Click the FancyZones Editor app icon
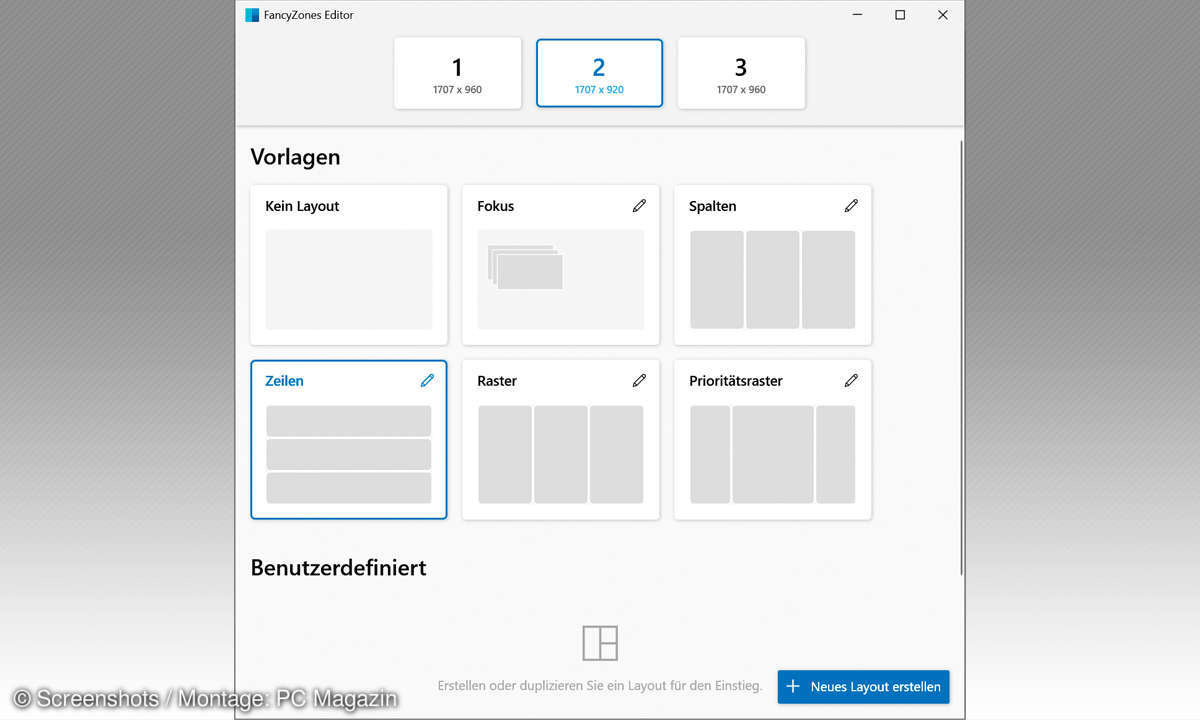The width and height of the screenshot is (1200, 720). [x=252, y=15]
